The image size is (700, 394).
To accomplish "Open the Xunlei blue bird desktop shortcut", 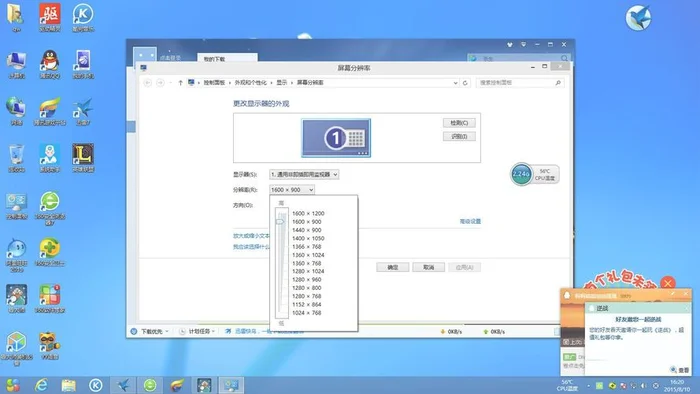I will click(x=83, y=111).
